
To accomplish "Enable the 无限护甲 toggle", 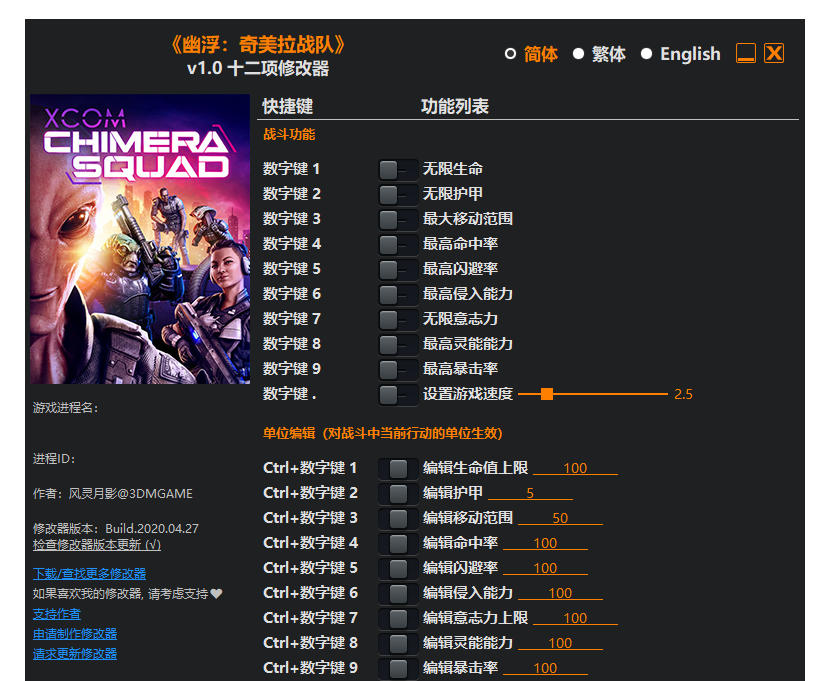I will (398, 195).
